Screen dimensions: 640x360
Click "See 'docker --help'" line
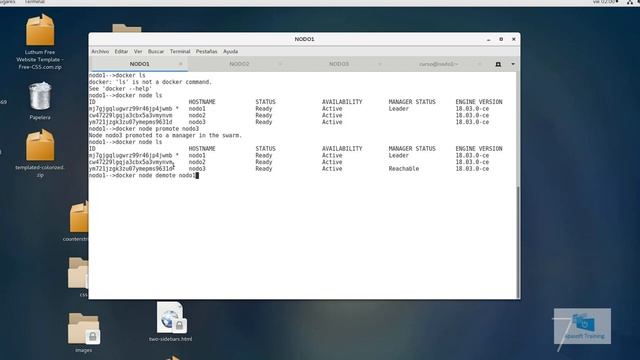pos(120,89)
